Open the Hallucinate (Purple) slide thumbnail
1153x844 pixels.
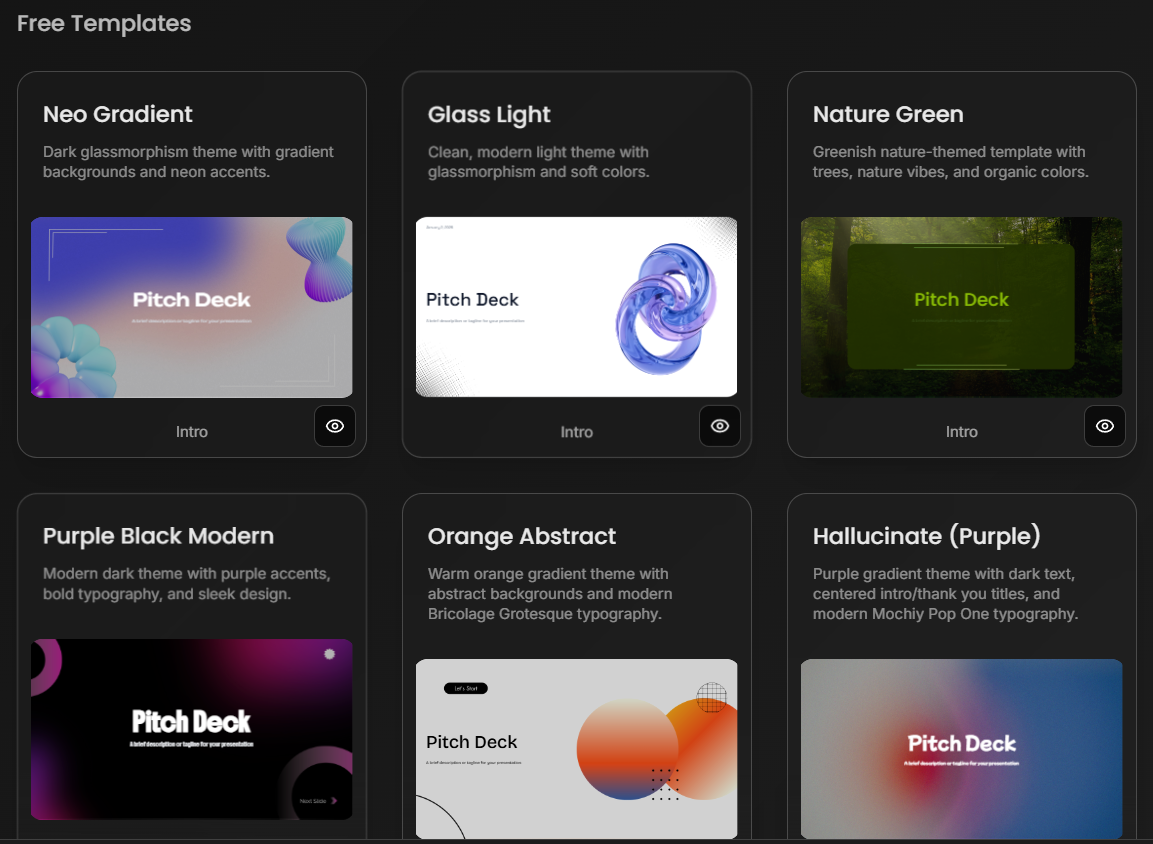click(962, 749)
